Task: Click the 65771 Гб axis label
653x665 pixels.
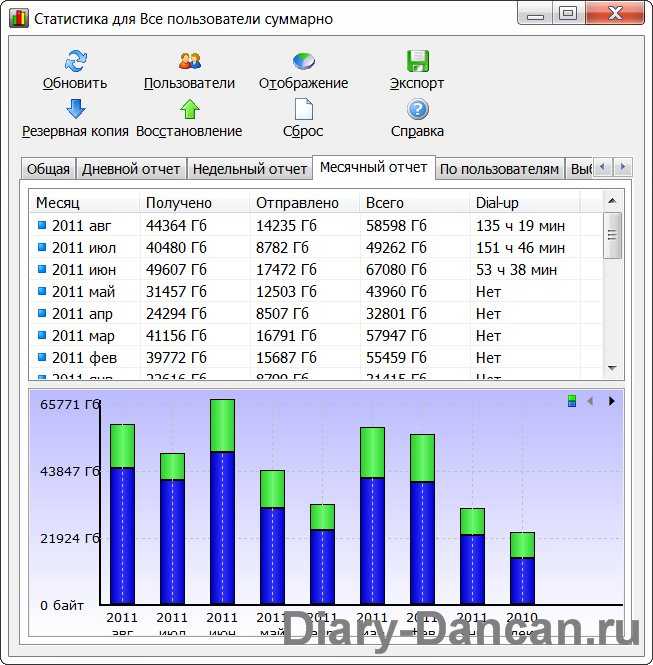Action: [70, 405]
